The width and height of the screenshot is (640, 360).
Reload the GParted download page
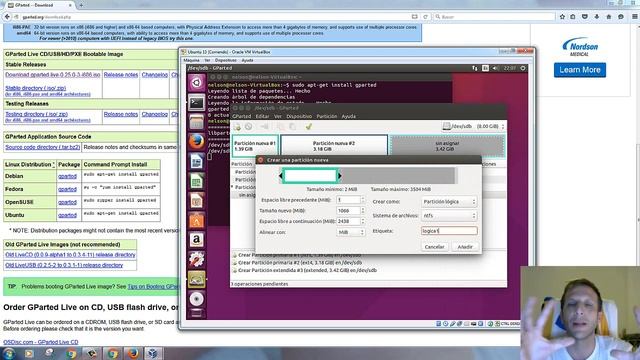pyautogui.click(x=425, y=17)
